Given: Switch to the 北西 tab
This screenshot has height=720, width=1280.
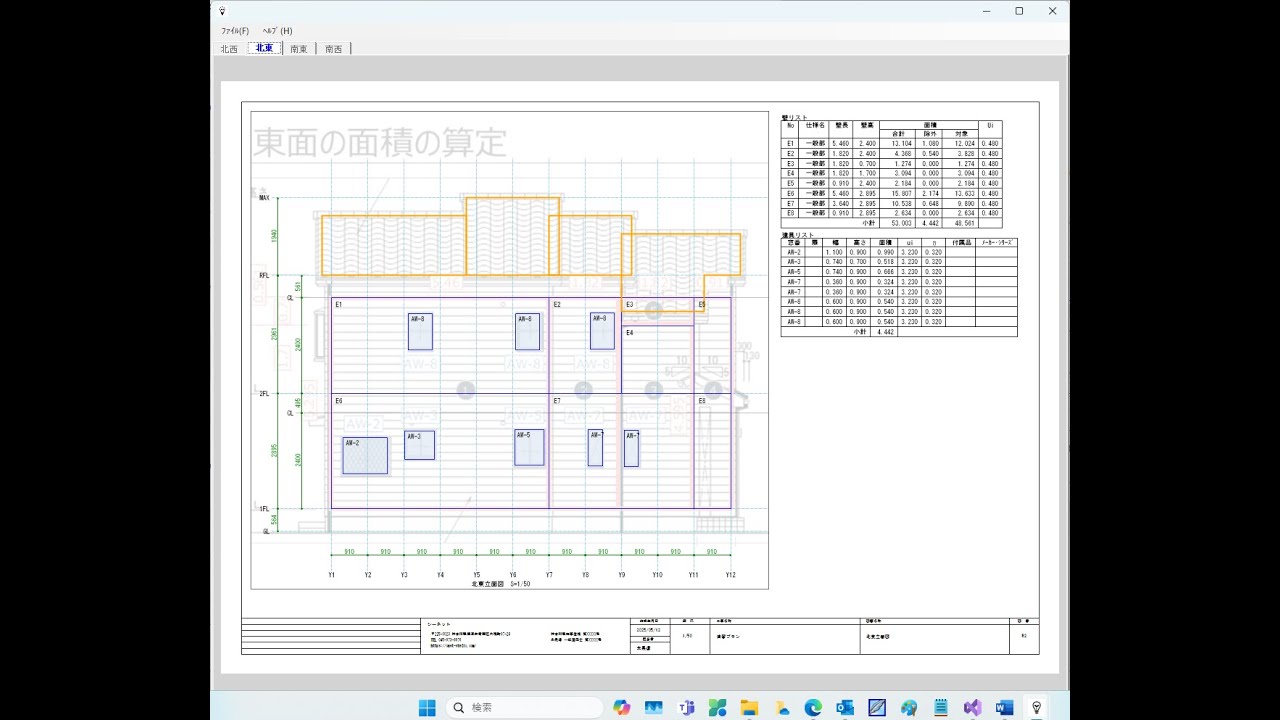Looking at the screenshot, I should click(229, 48).
